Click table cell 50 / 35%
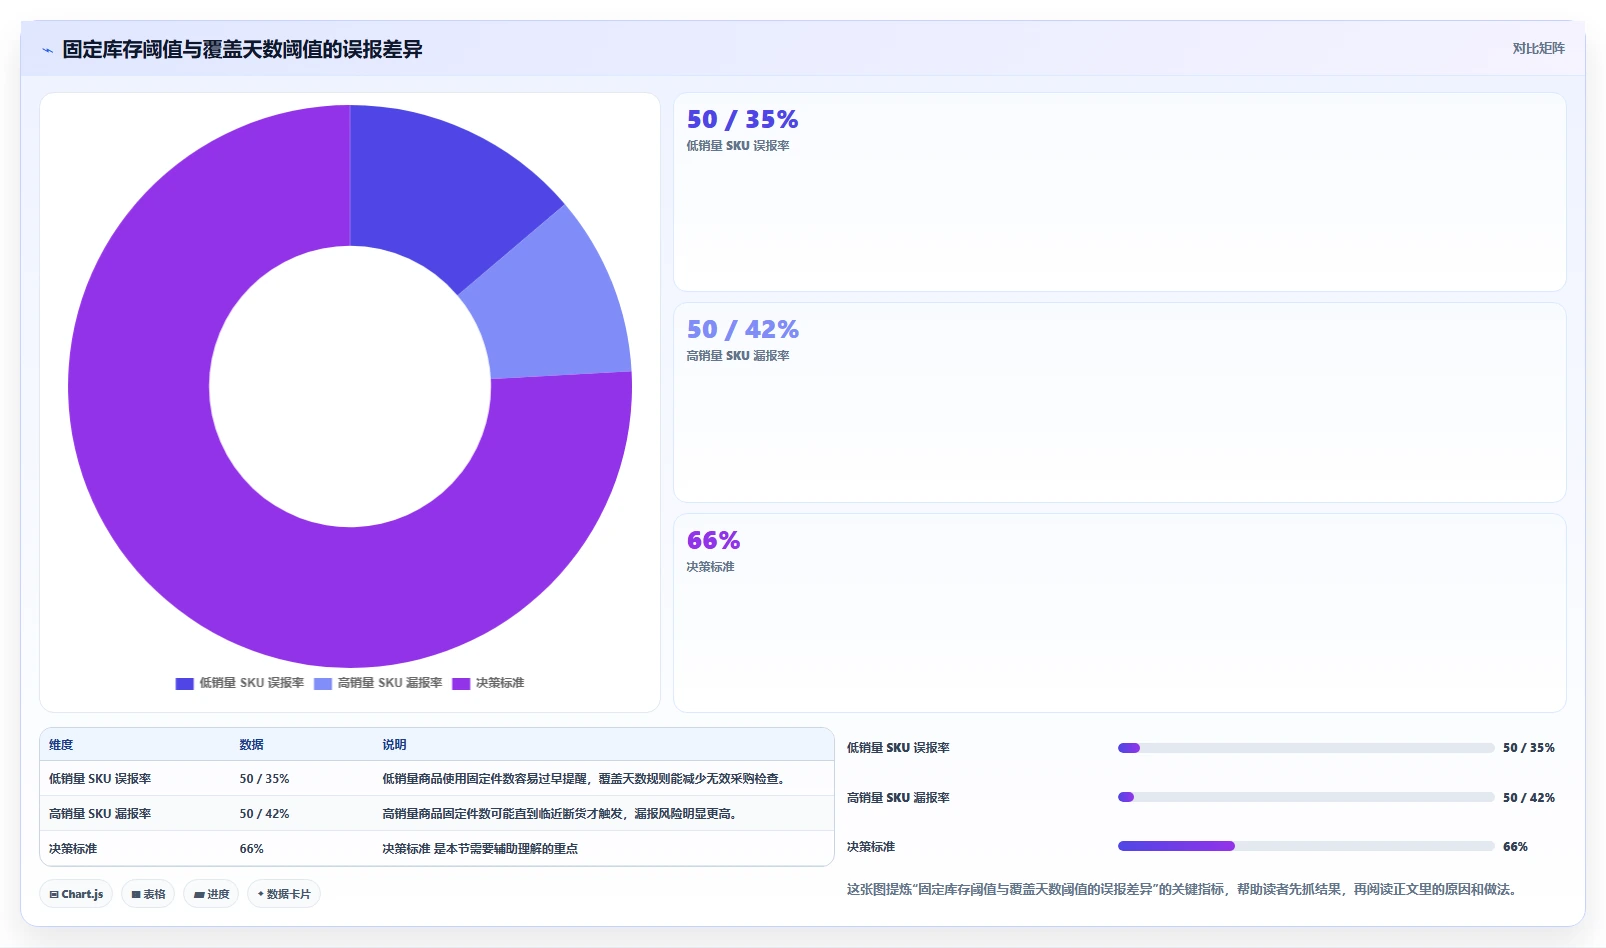1606x948 pixels. tap(264, 779)
